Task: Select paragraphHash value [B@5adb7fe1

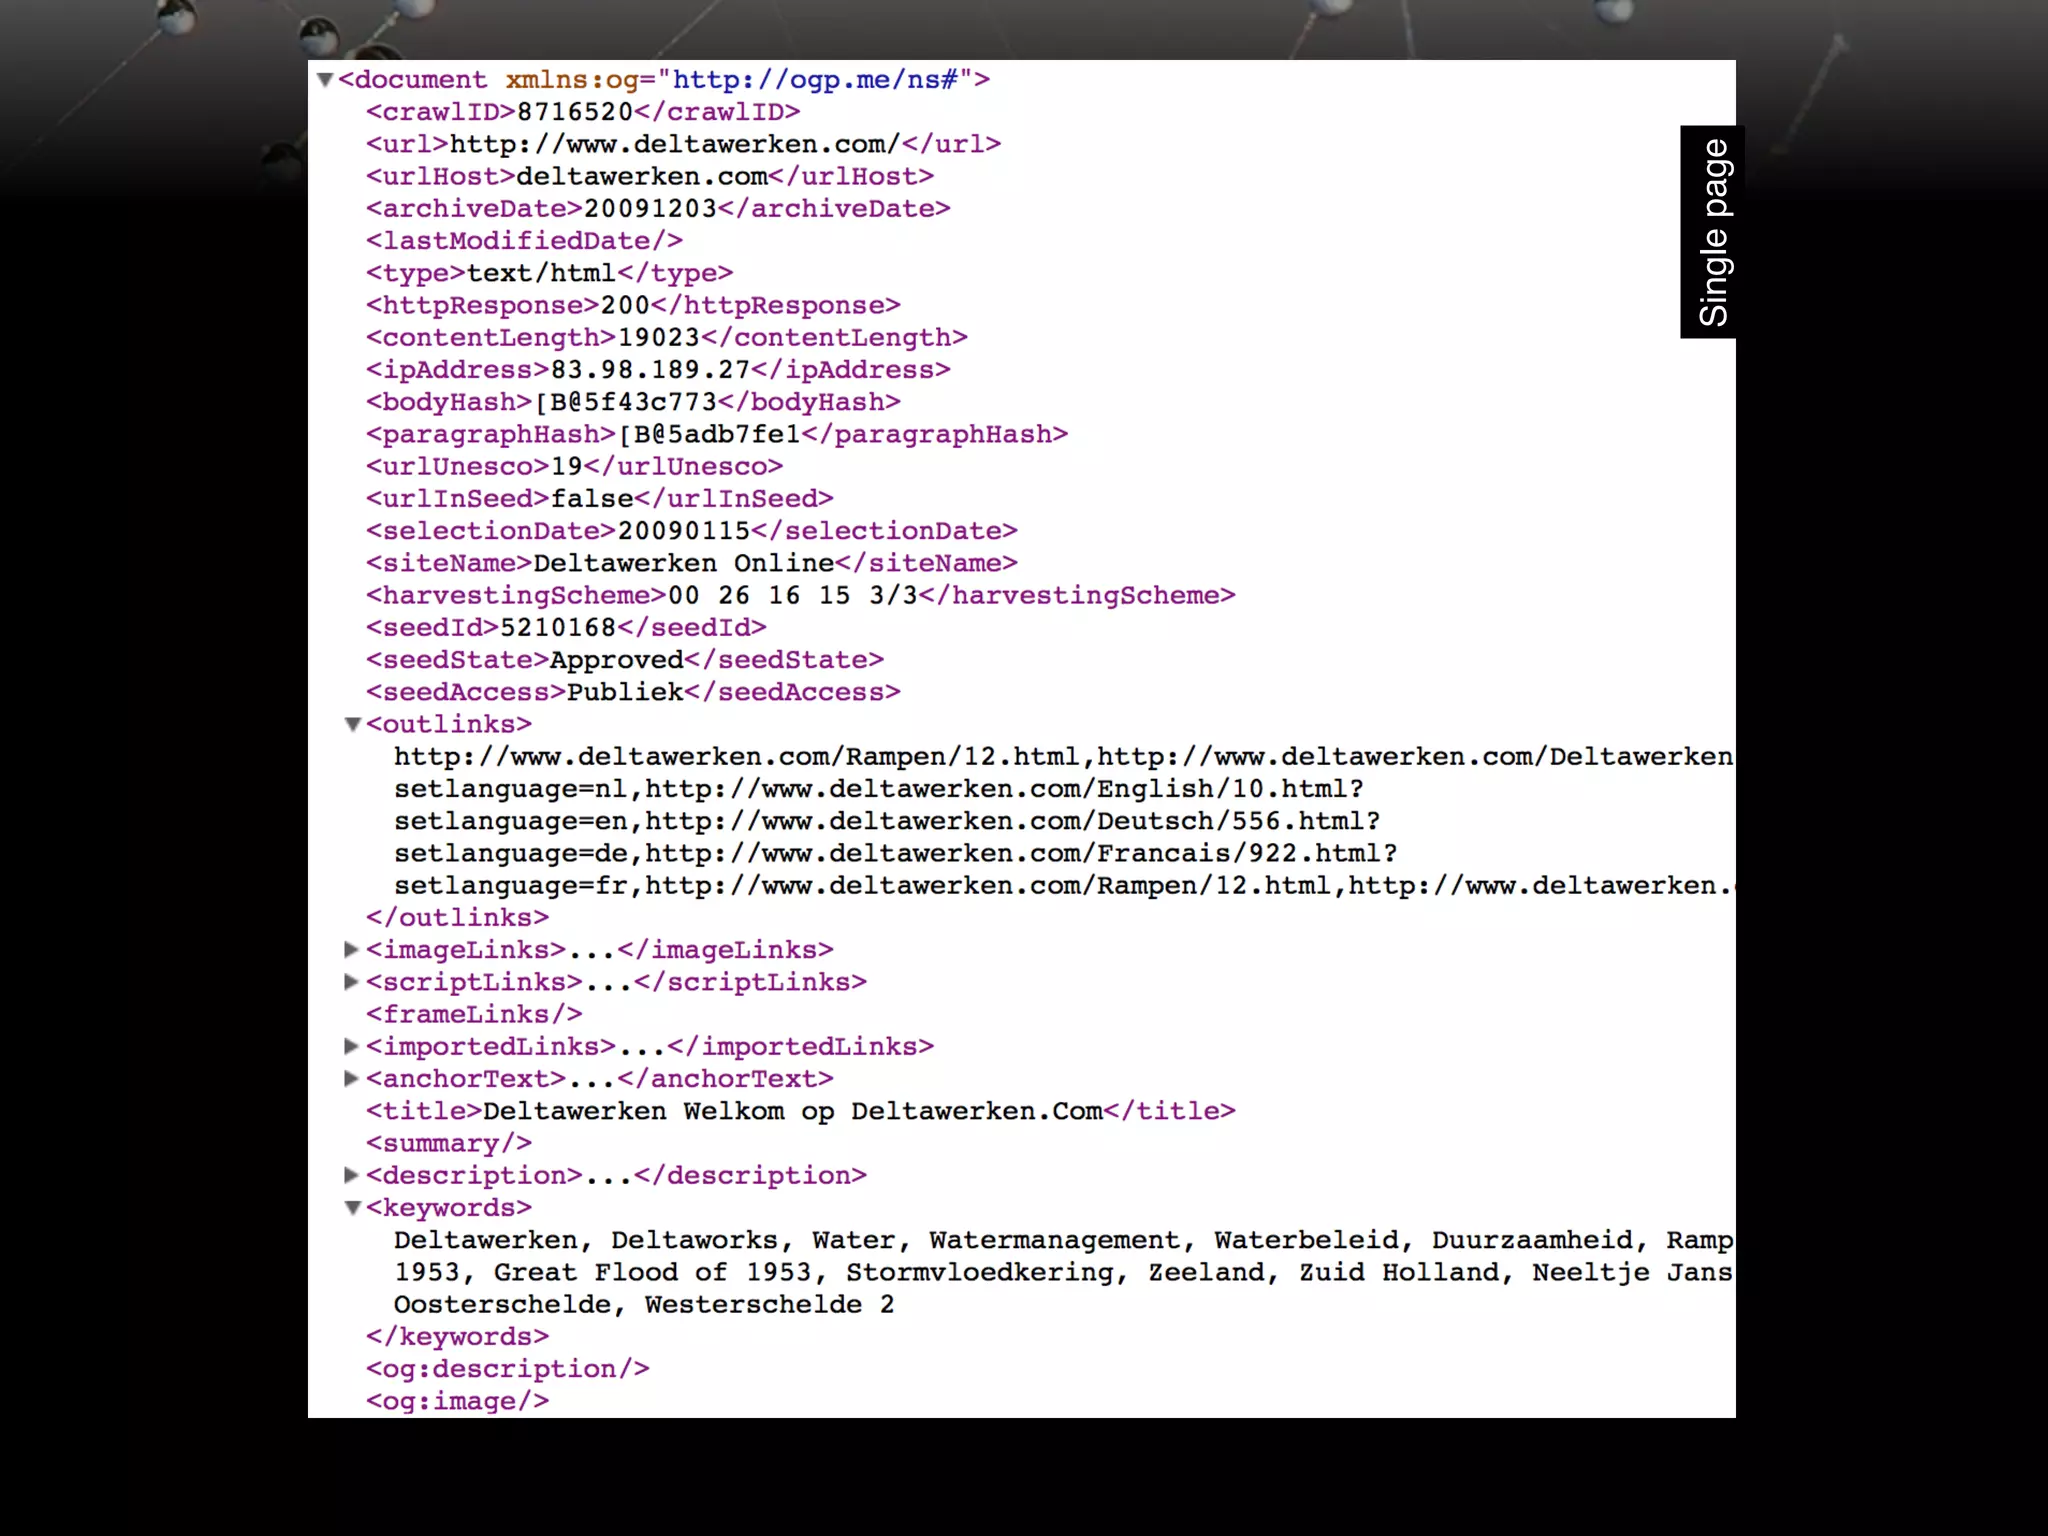Action: [x=709, y=434]
